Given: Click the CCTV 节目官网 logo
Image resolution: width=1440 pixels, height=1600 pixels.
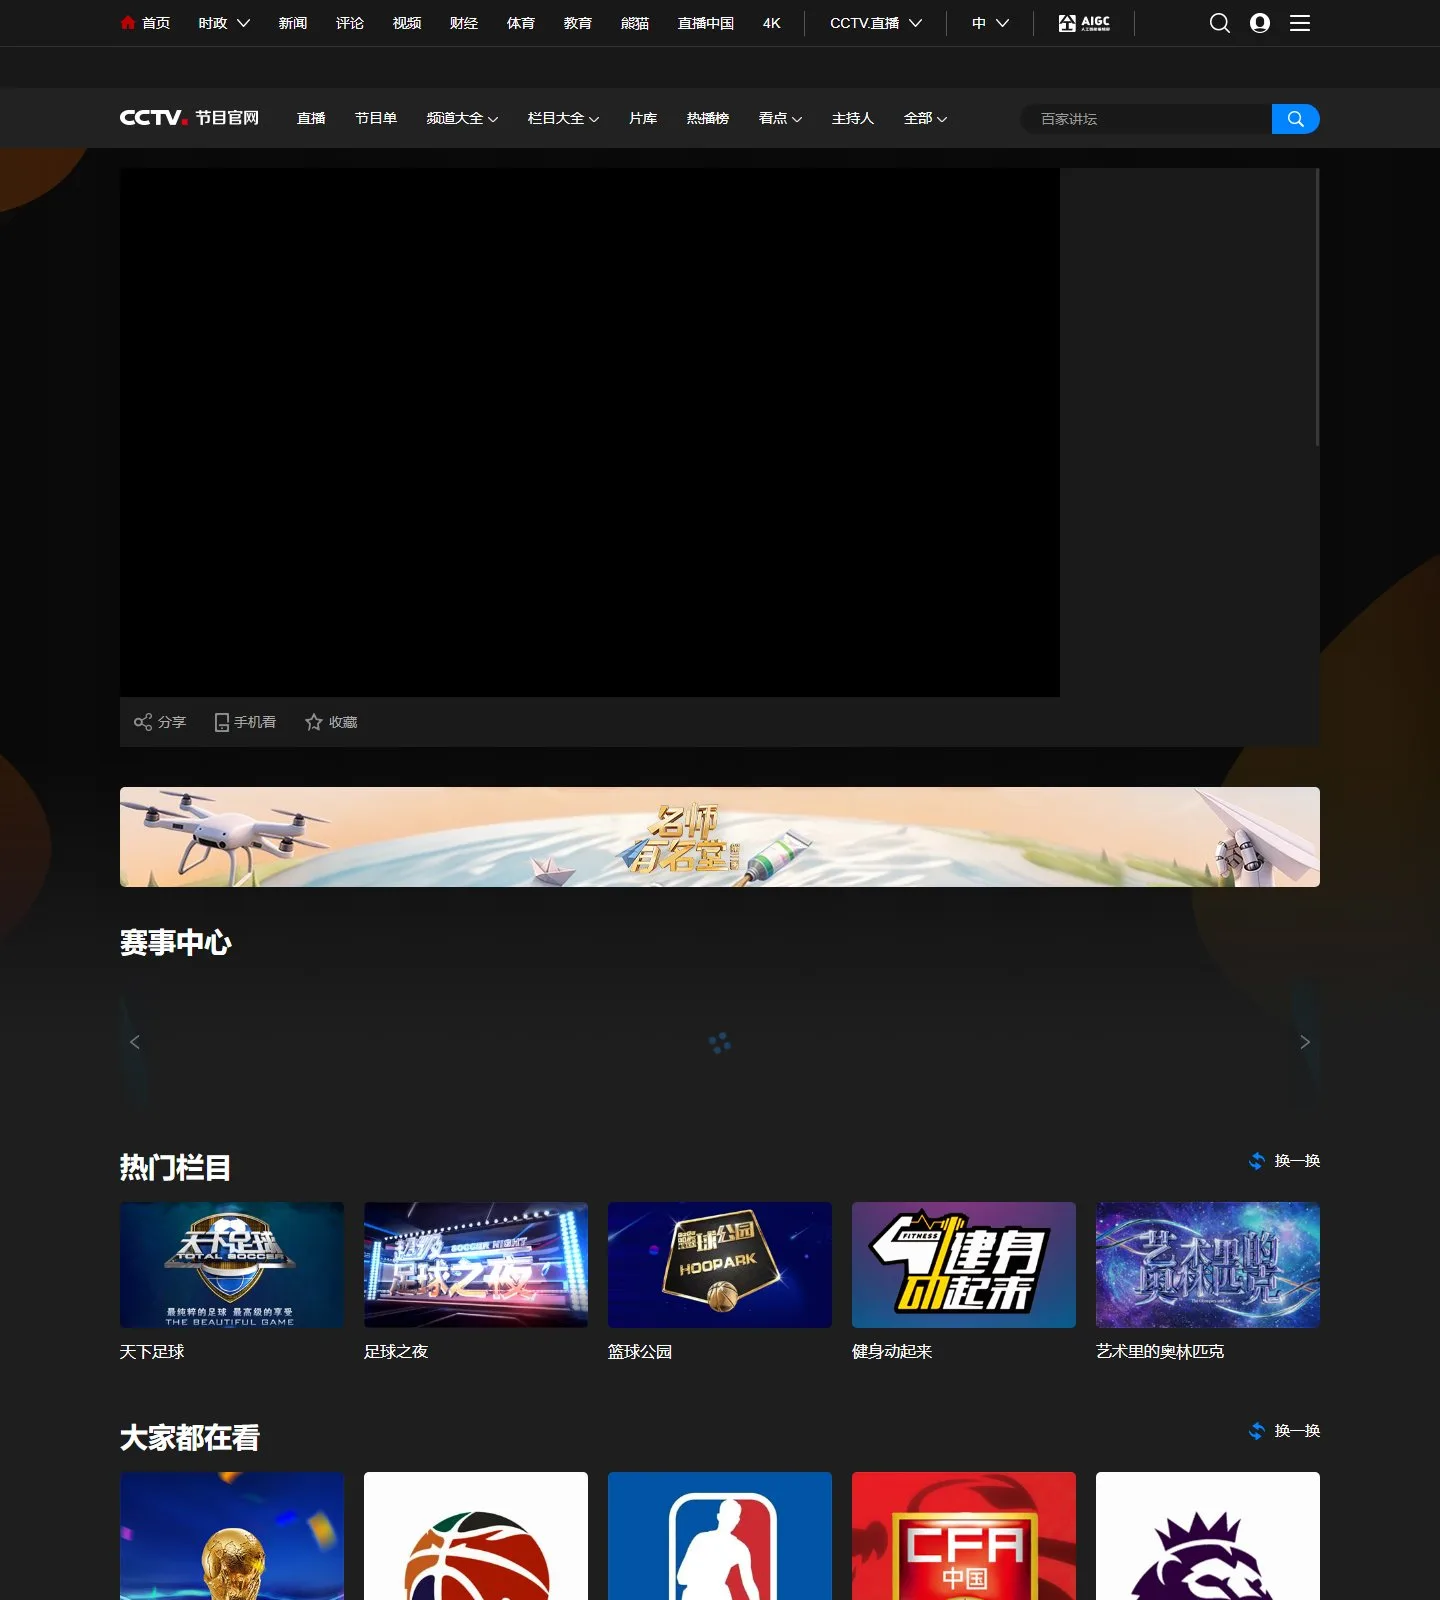Looking at the screenshot, I should pos(189,118).
